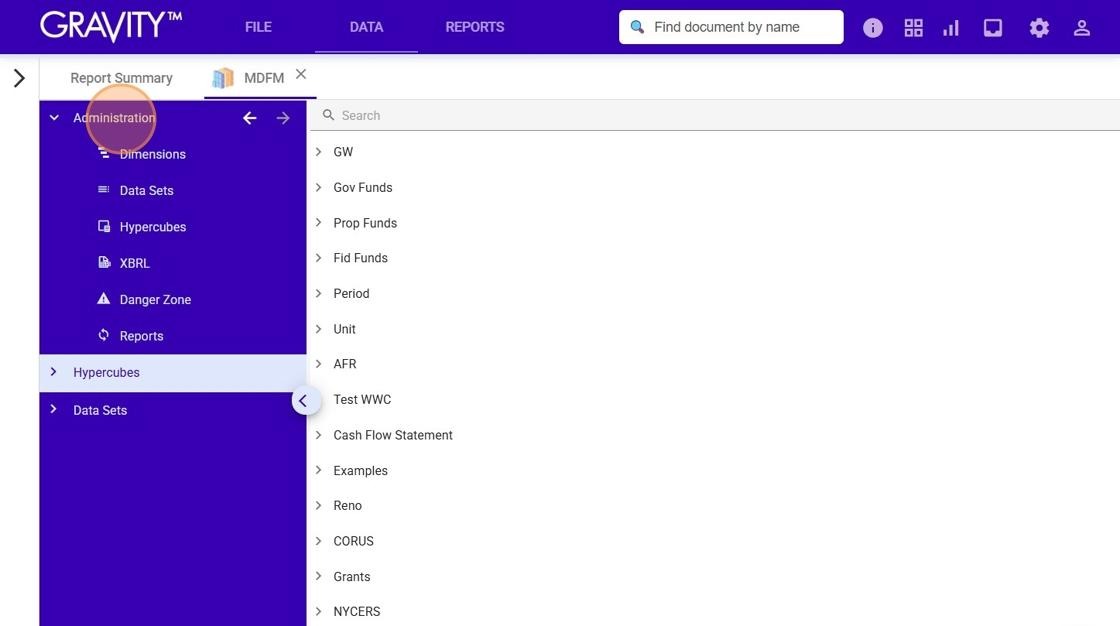The height and width of the screenshot is (626, 1120).
Task: Click the Reports refresh icon in the sidebar
Action: pyautogui.click(x=104, y=335)
